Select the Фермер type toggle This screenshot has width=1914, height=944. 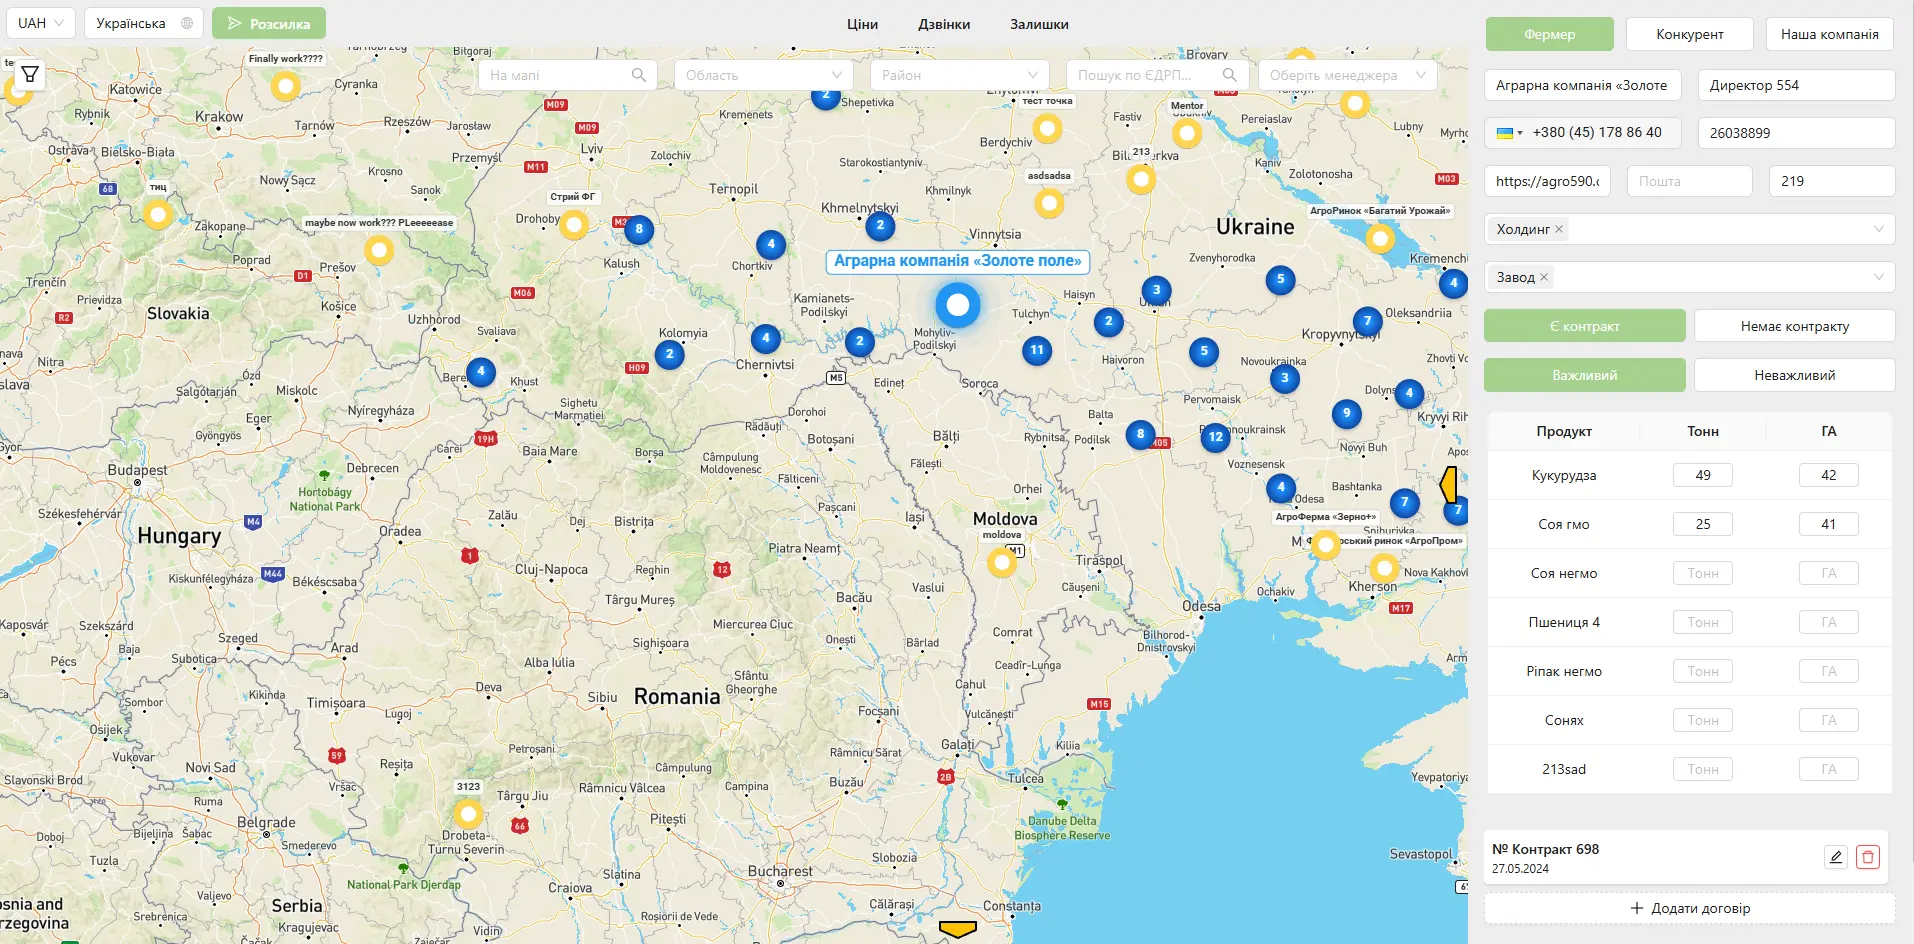[1549, 34]
